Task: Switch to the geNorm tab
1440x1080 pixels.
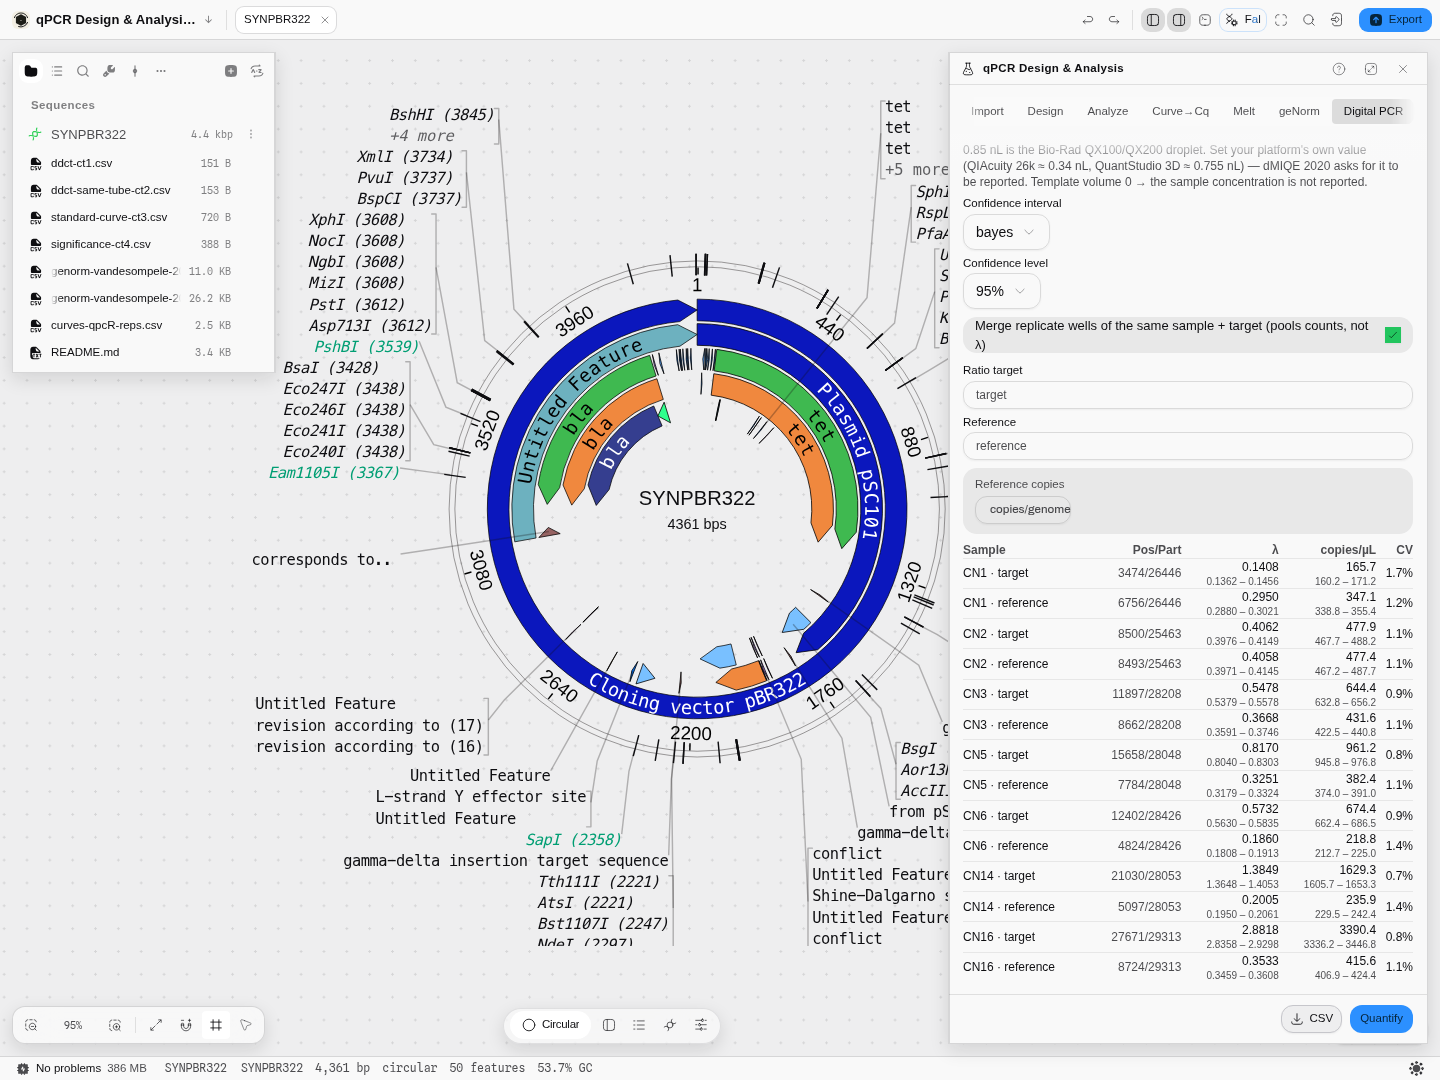Action: coord(1299,111)
